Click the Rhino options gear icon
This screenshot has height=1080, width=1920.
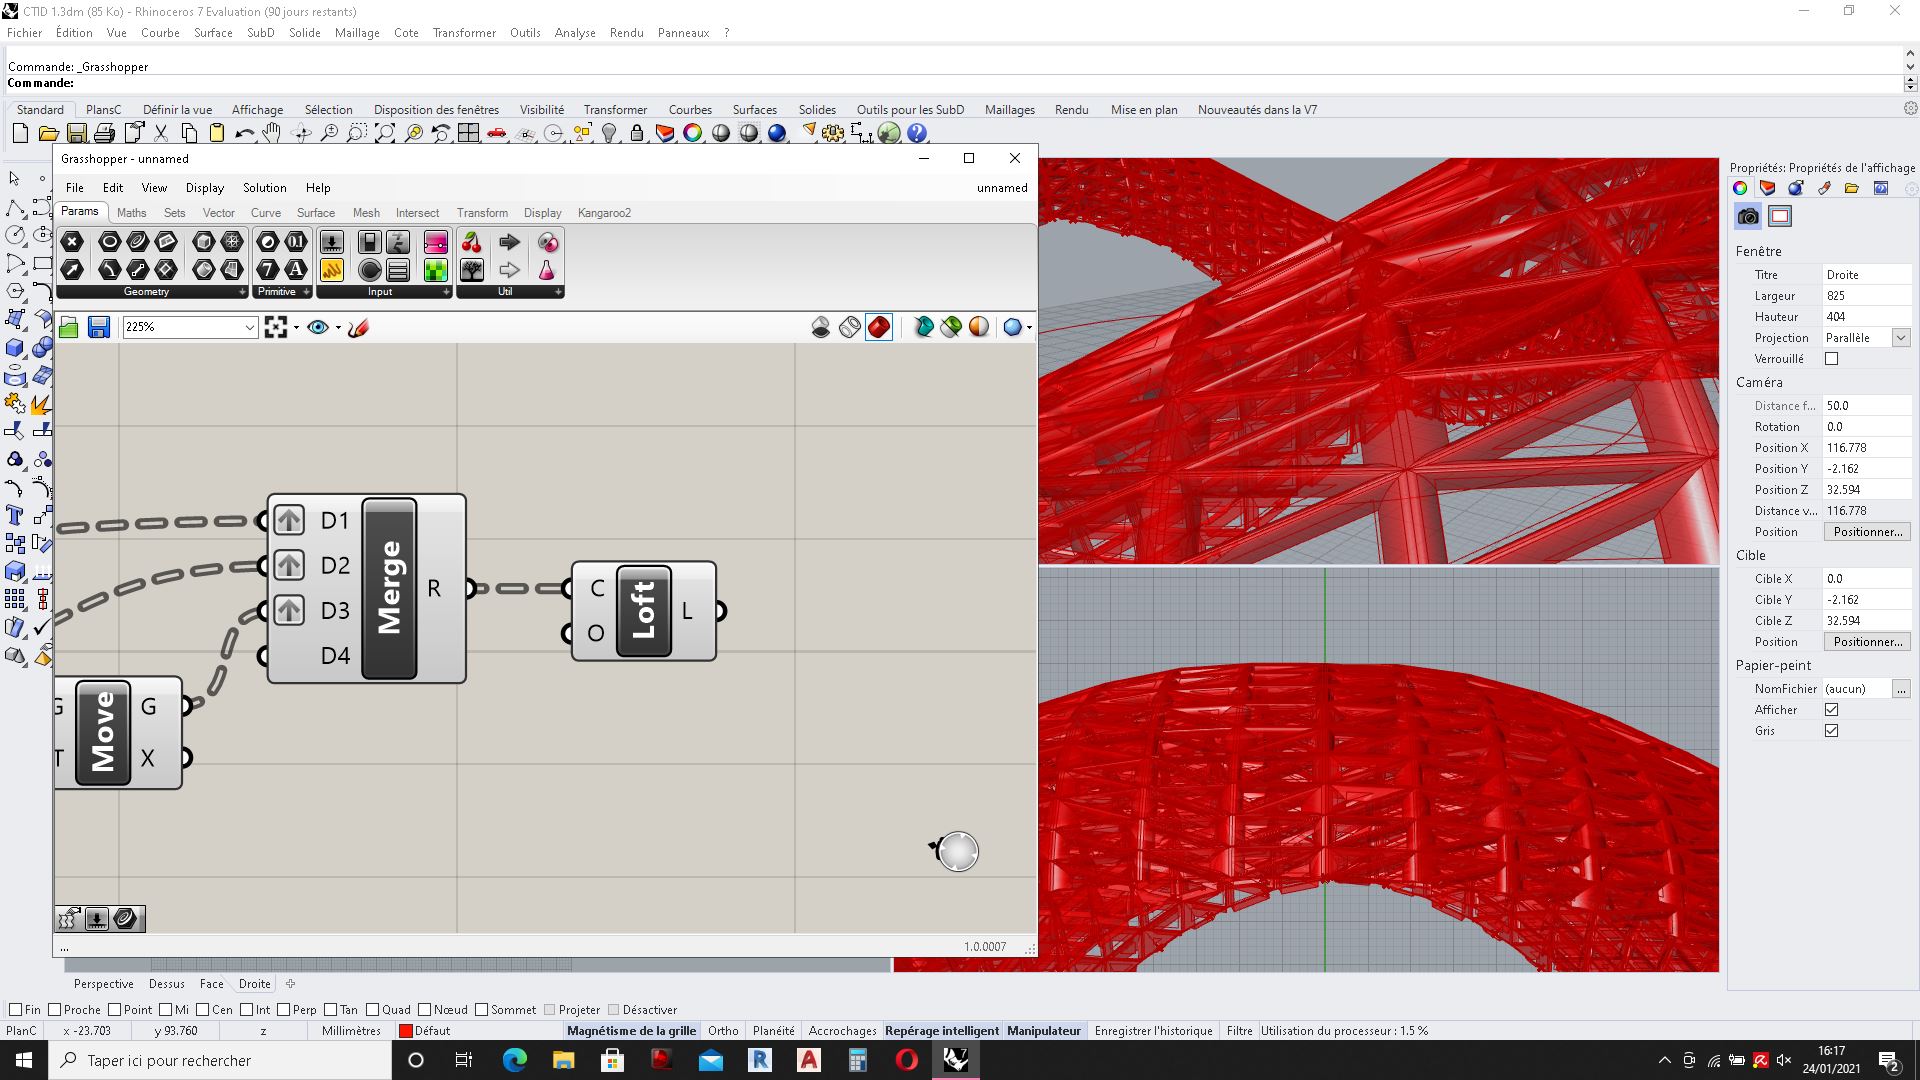(833, 133)
